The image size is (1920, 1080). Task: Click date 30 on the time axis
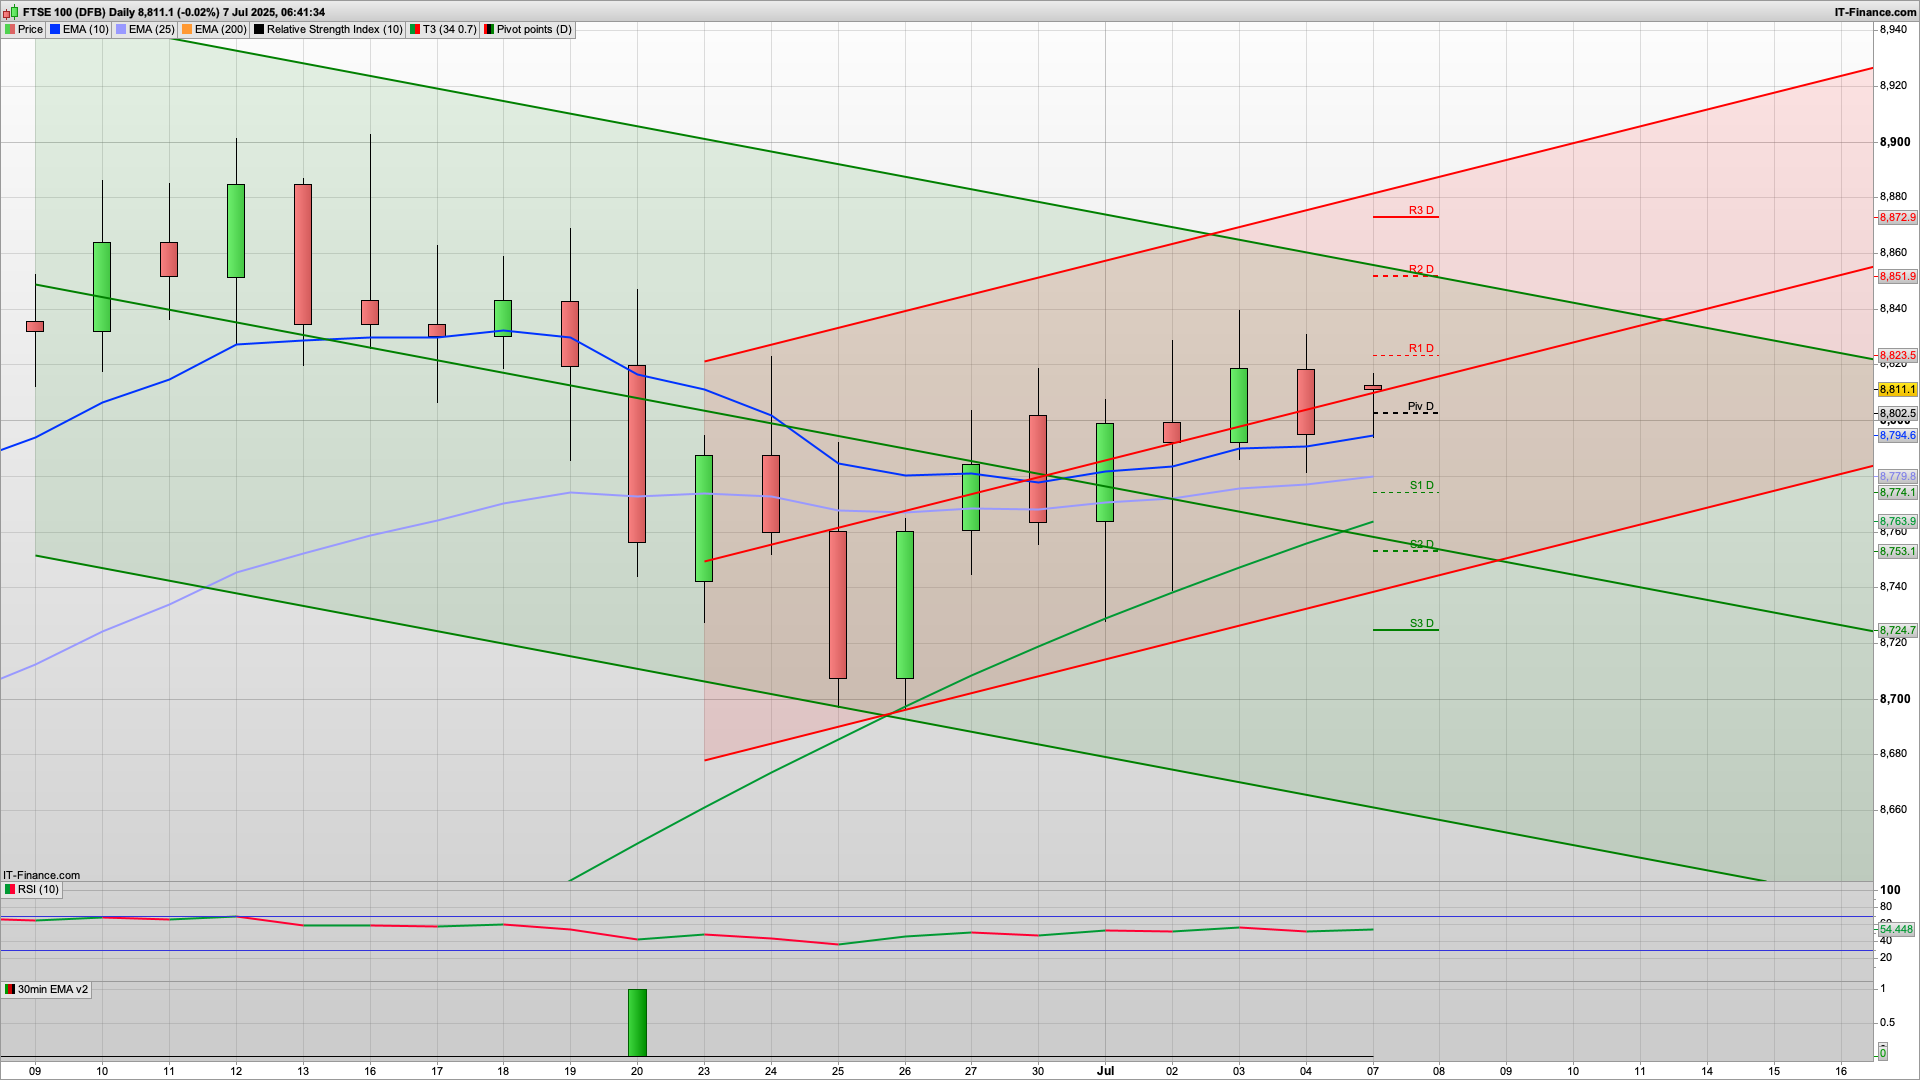point(1038,1071)
